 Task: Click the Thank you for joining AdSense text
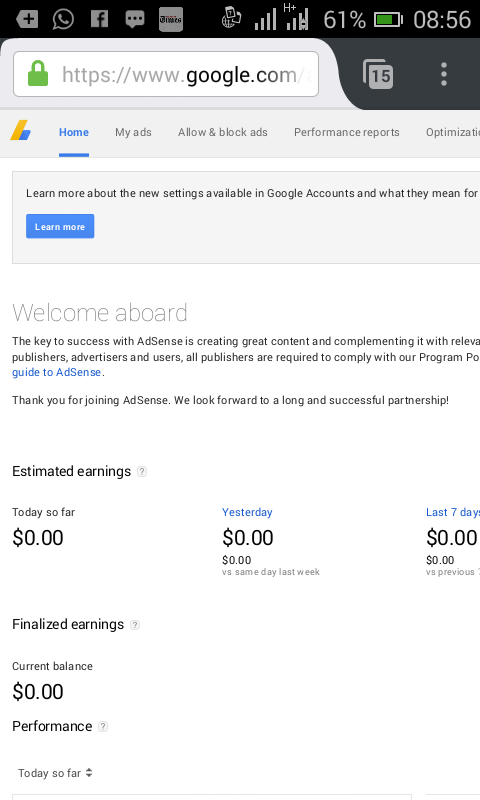(x=231, y=401)
